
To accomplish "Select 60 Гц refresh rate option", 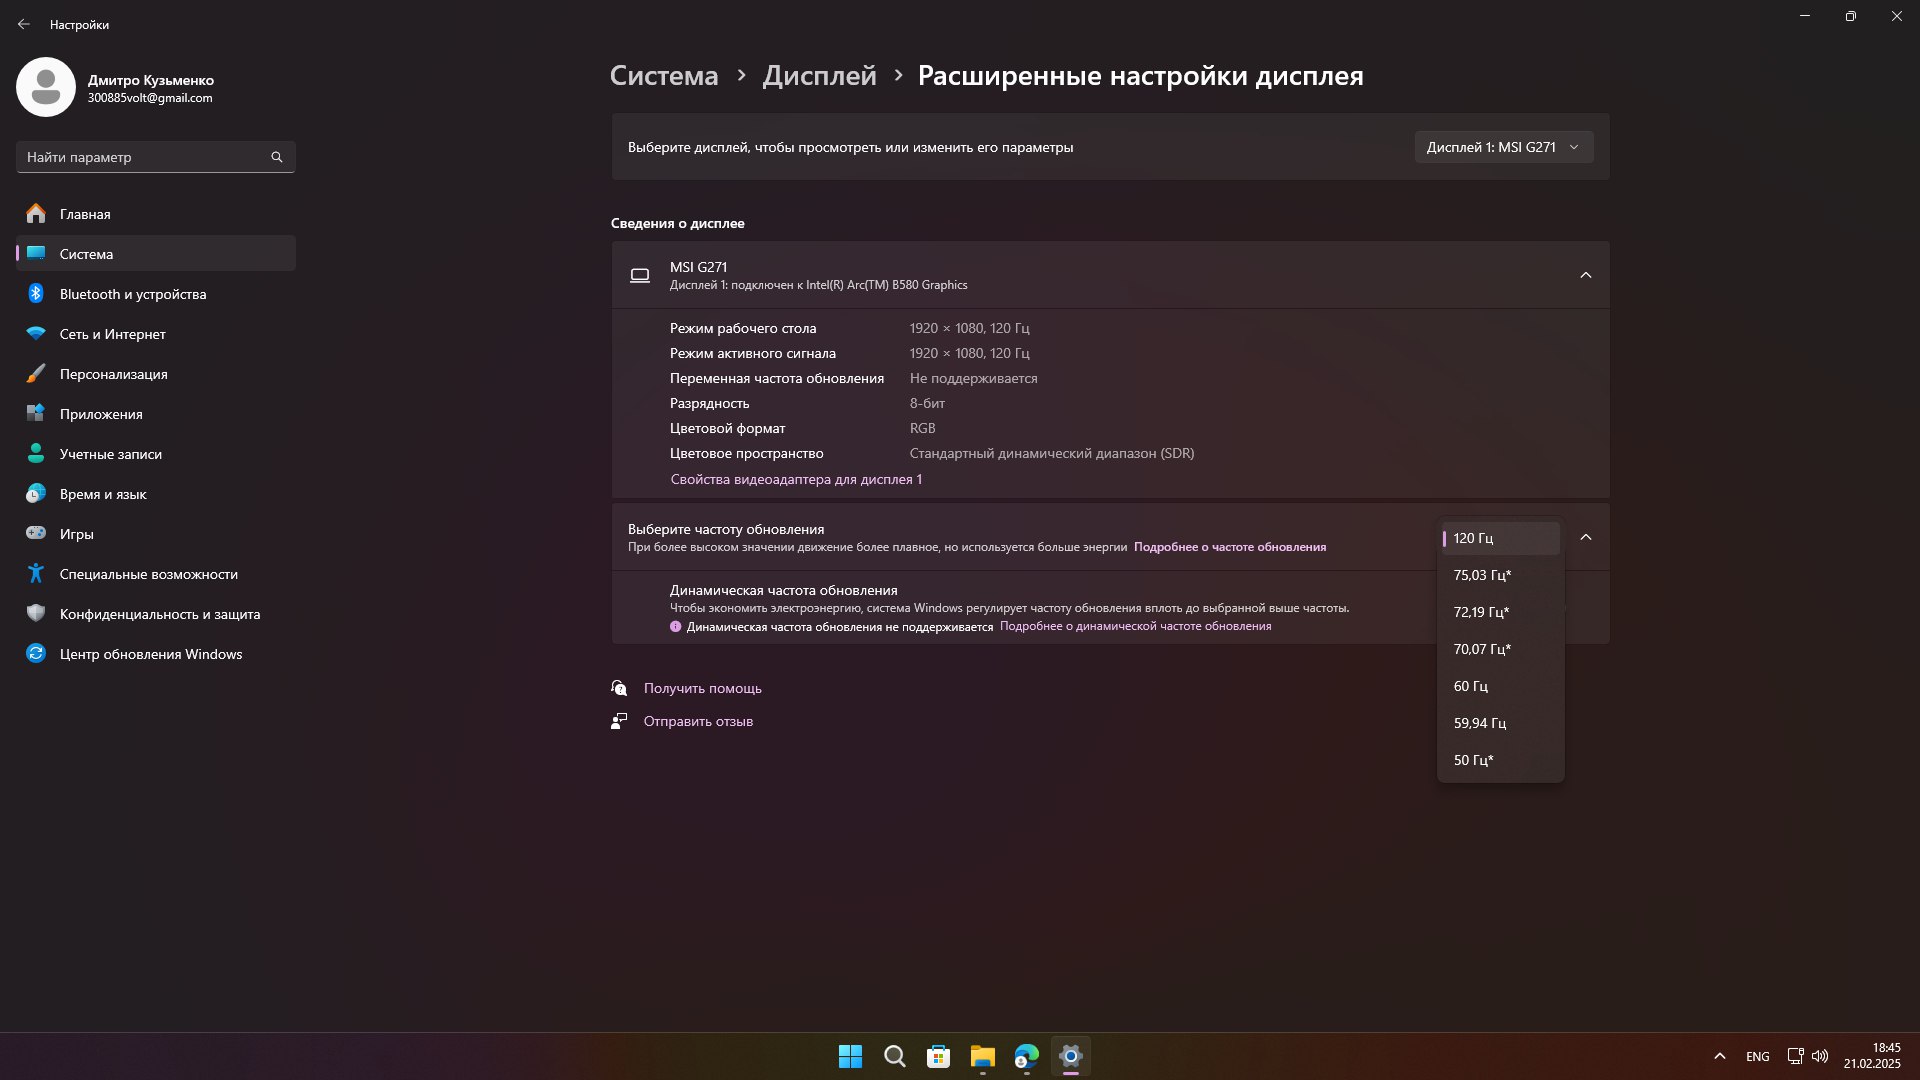I will 1471,686.
